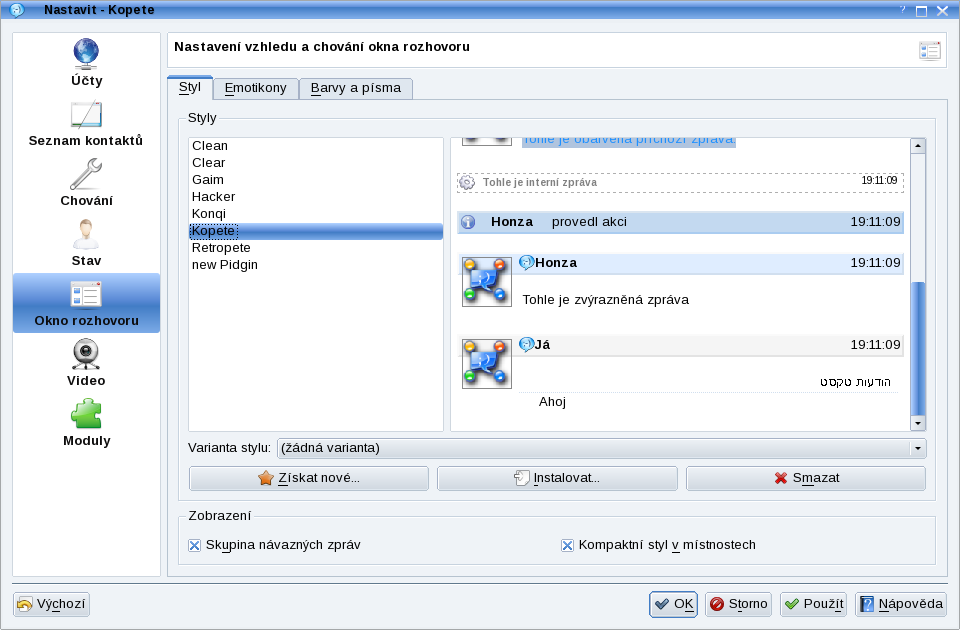The image size is (960, 630).
Task: Select the Kopete style
Action: pyautogui.click(x=316, y=231)
